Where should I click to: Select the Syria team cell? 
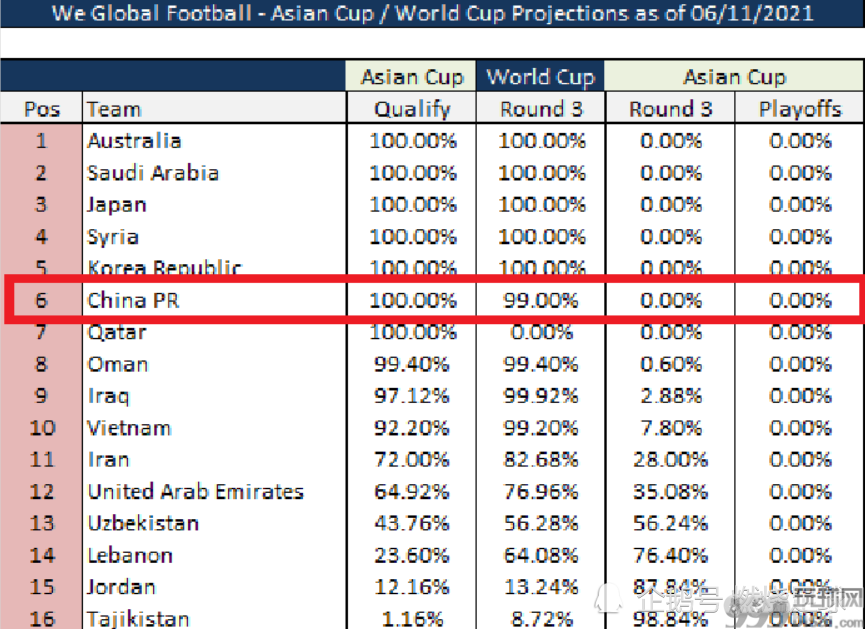215,237
